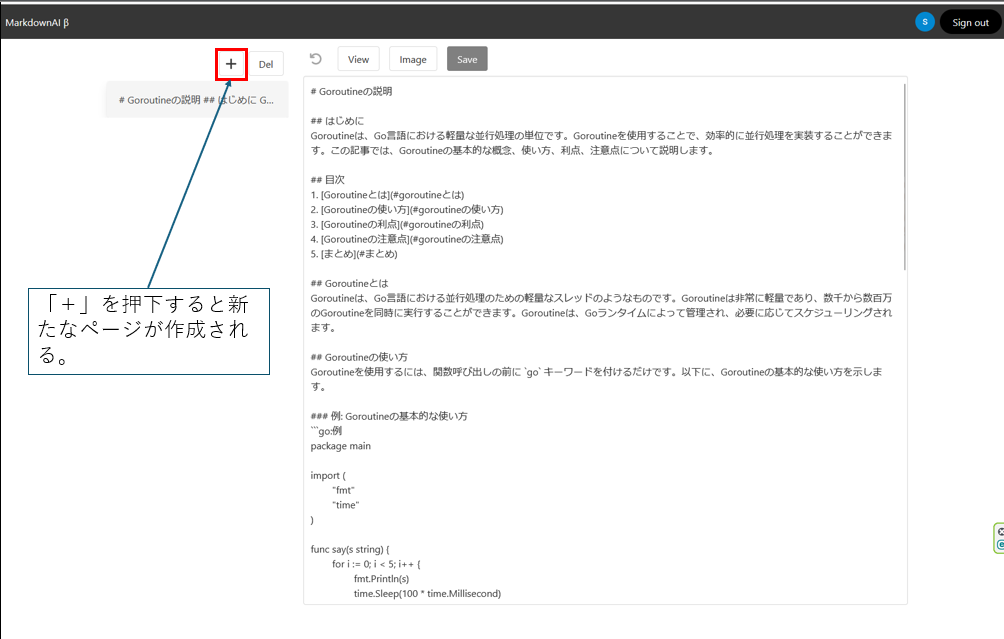Click inside the markdown editor text area

605,341
